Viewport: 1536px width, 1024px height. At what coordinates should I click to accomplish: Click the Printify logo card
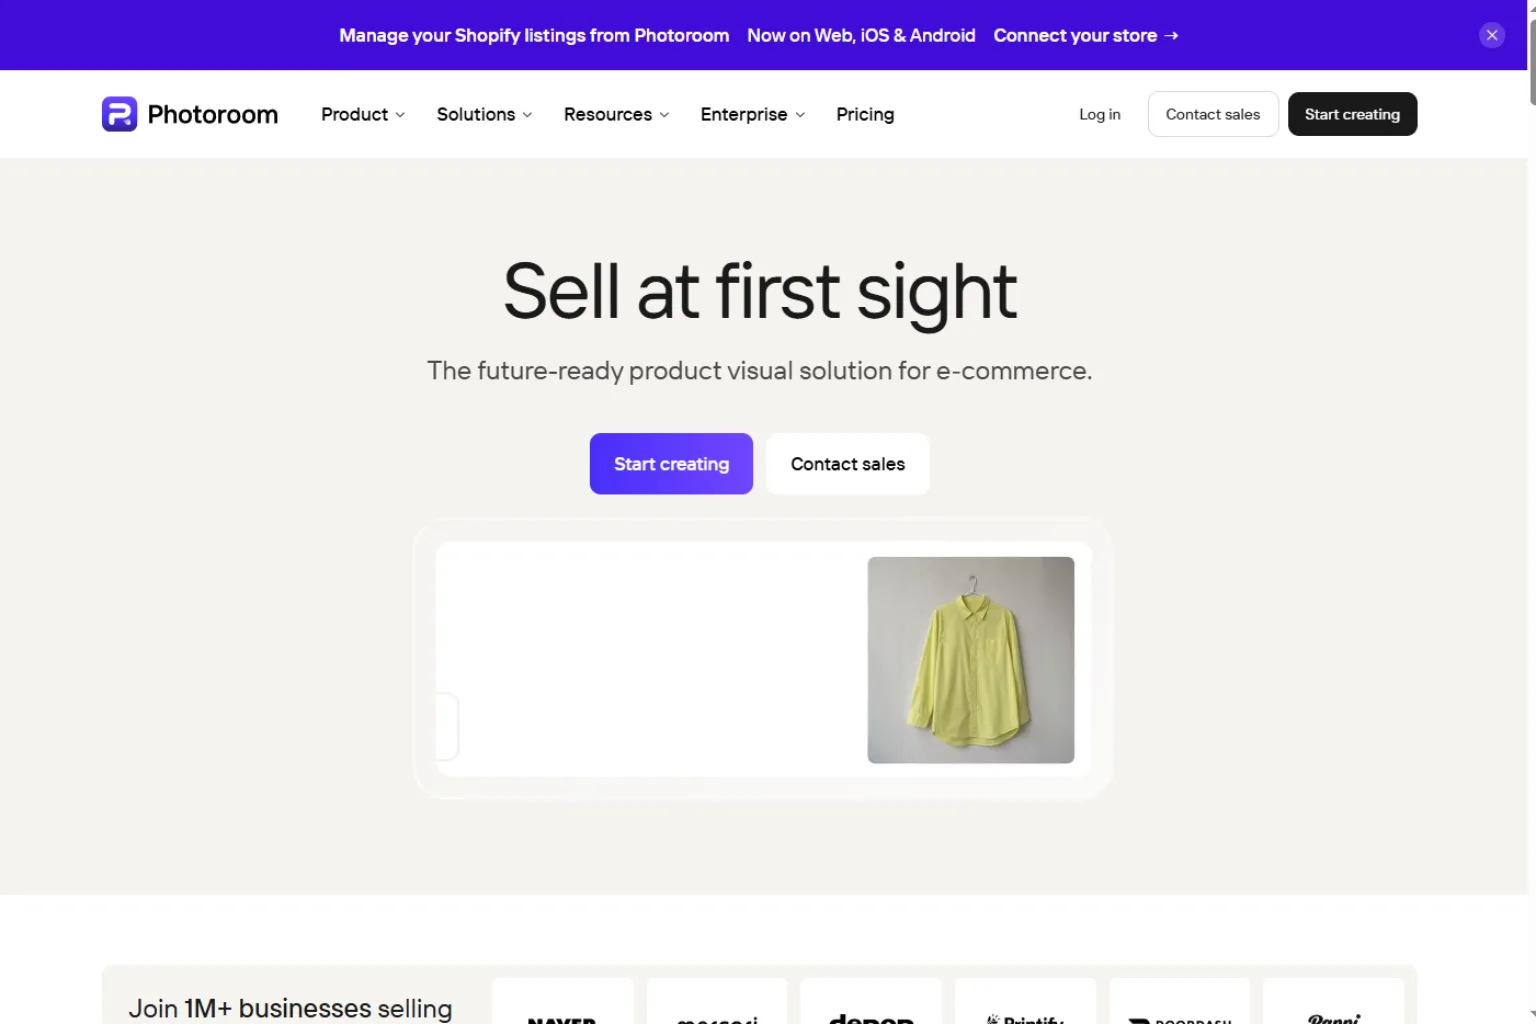(x=1025, y=1002)
